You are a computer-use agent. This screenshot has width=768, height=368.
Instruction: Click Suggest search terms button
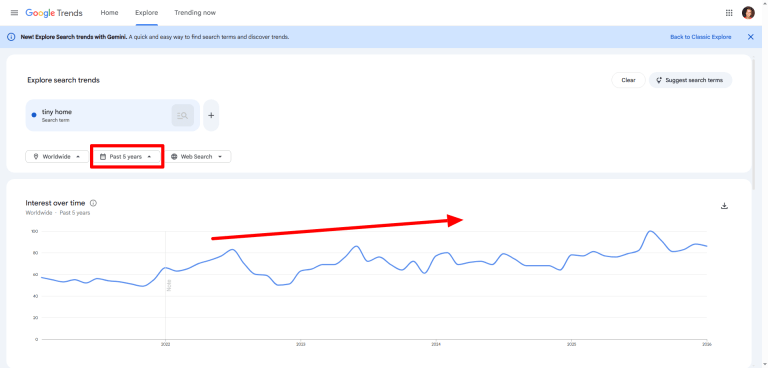click(x=690, y=80)
